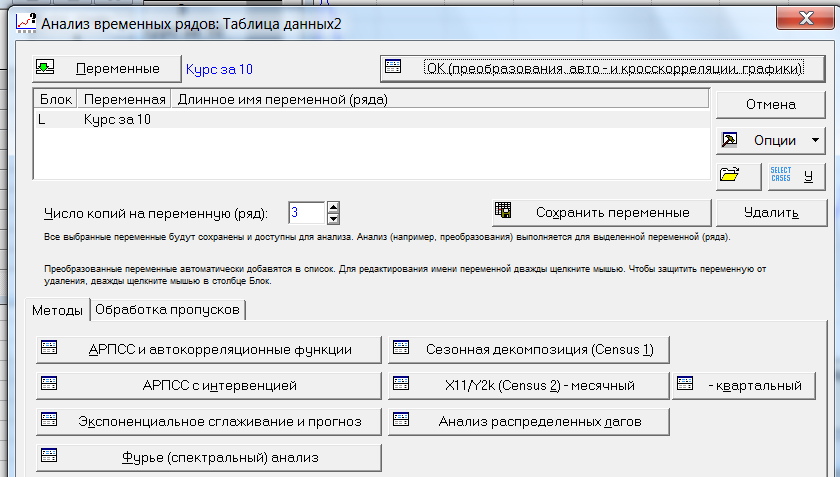Click icon on Фурье анализ button

coord(49,455)
